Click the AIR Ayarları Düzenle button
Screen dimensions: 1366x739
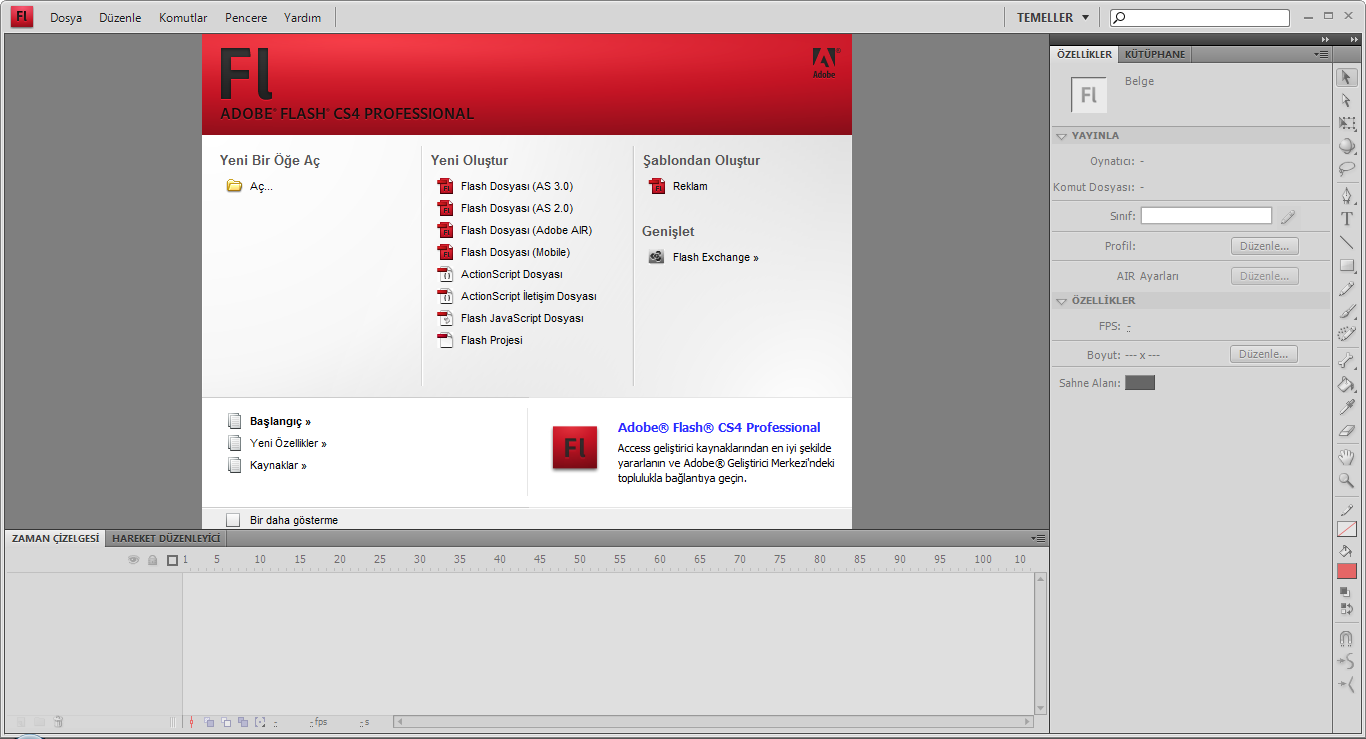pyautogui.click(x=1265, y=276)
